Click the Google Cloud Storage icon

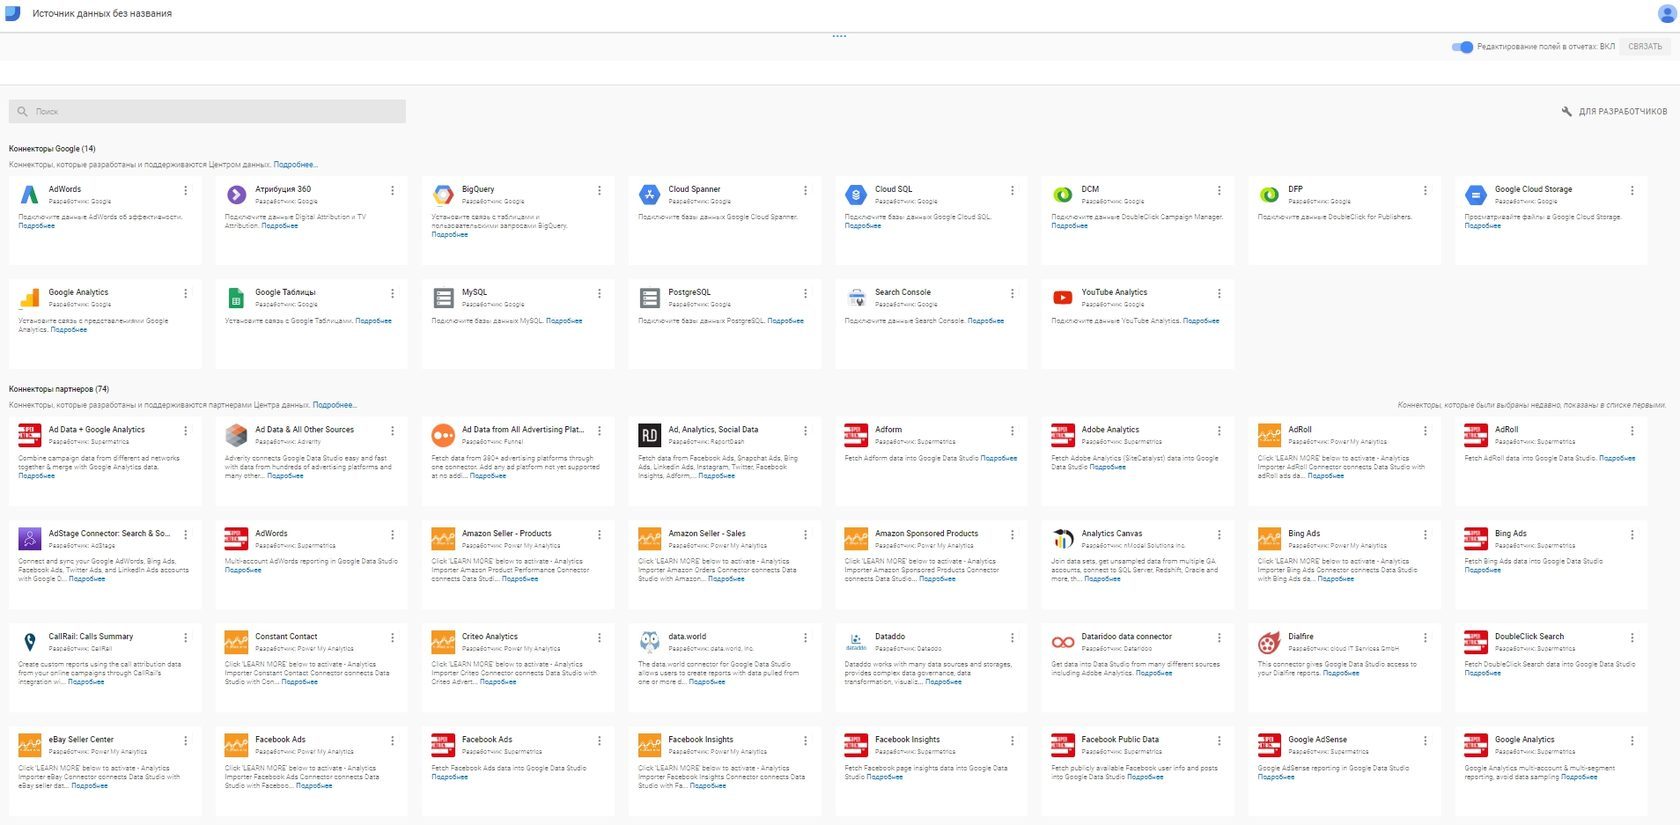click(1476, 195)
